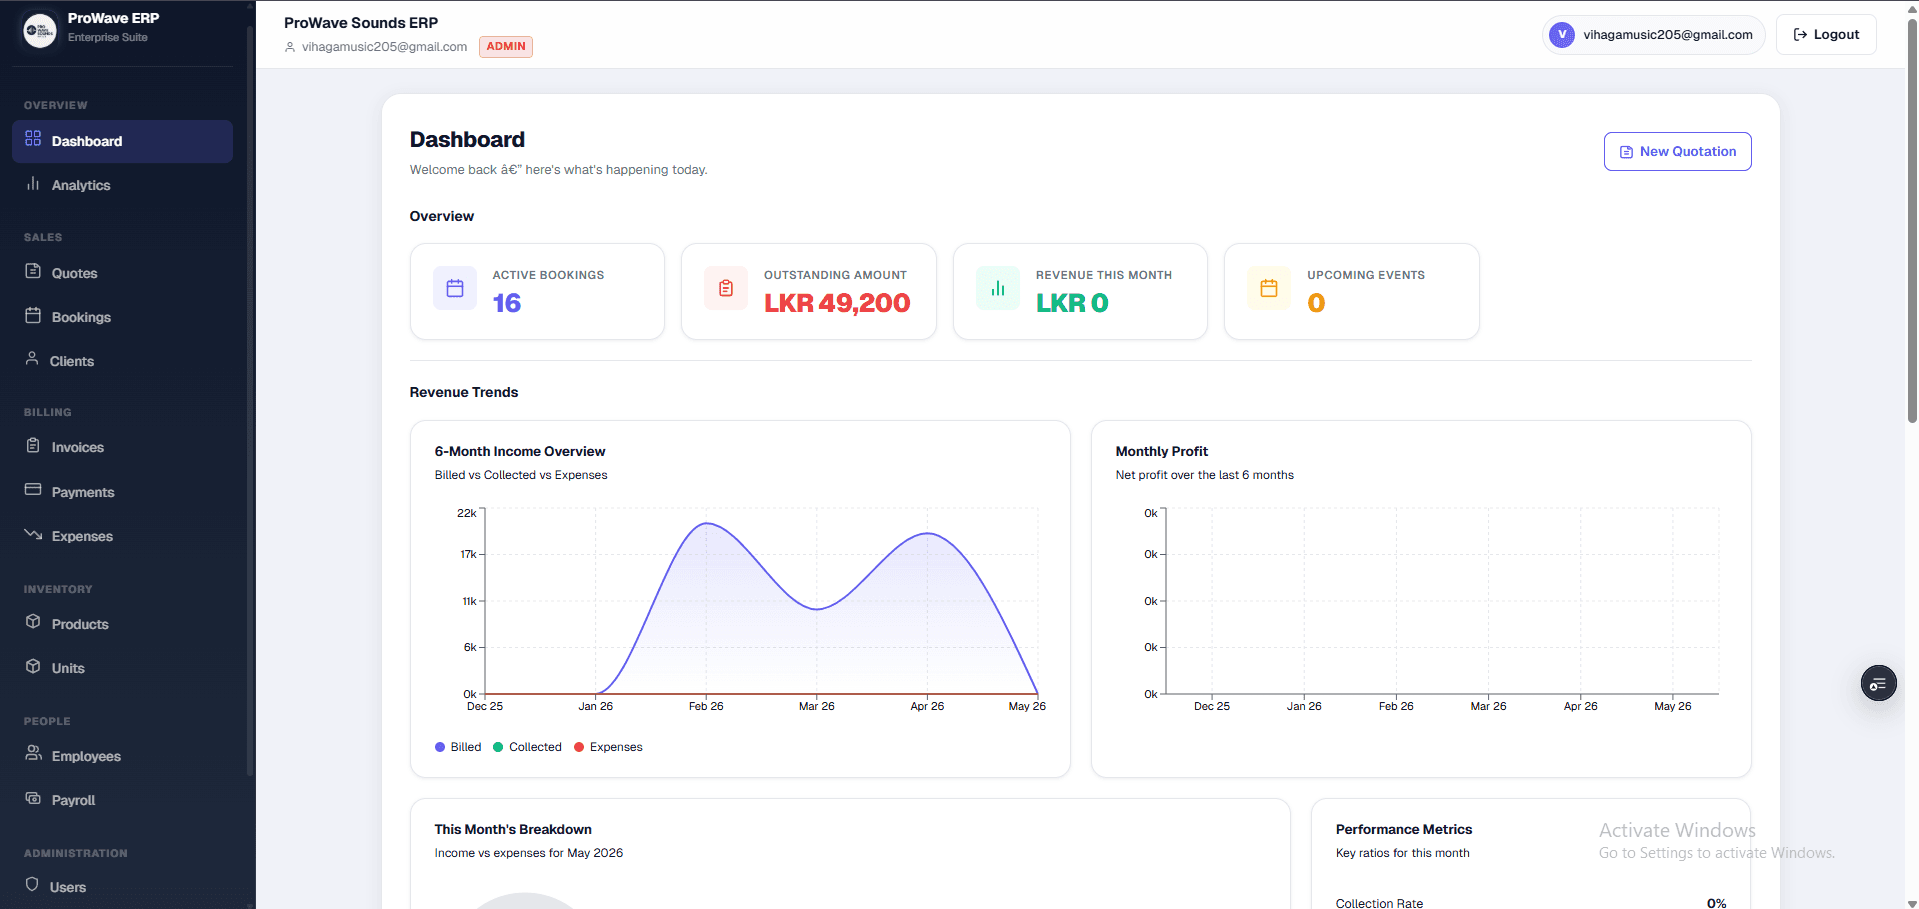Viewport: 1919px width, 909px height.
Task: Click the Revenue Trends heading
Action: (464, 393)
